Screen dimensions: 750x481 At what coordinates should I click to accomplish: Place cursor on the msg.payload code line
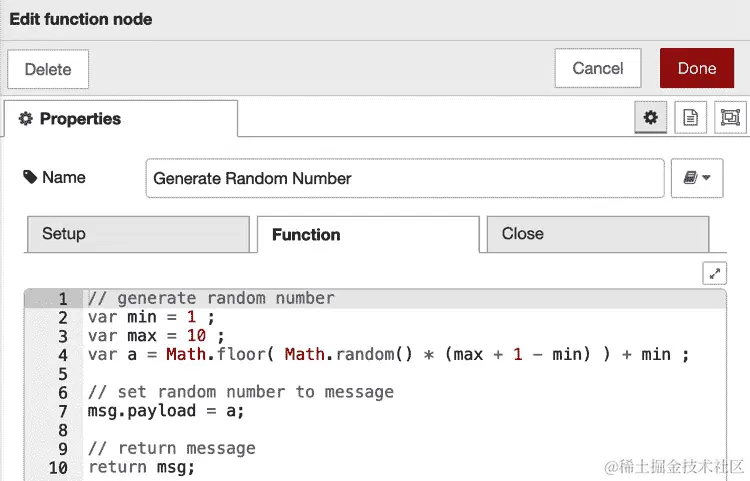click(166, 411)
